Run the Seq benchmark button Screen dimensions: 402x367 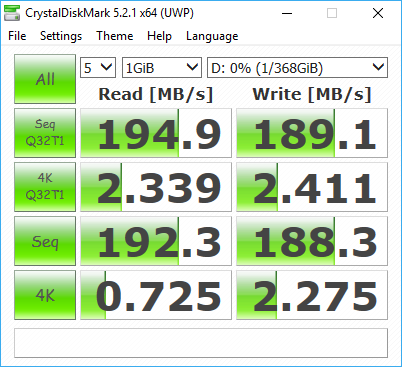pyautogui.click(x=45, y=241)
